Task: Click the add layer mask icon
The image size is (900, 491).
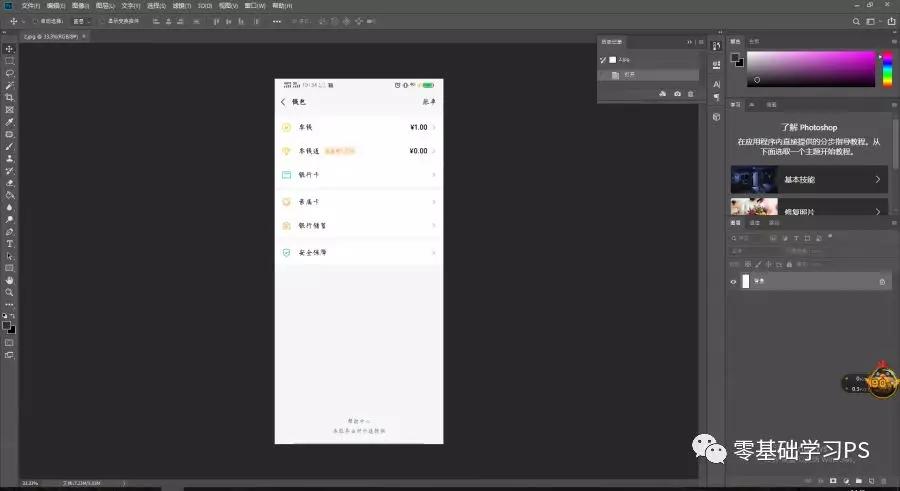Action: [833, 481]
